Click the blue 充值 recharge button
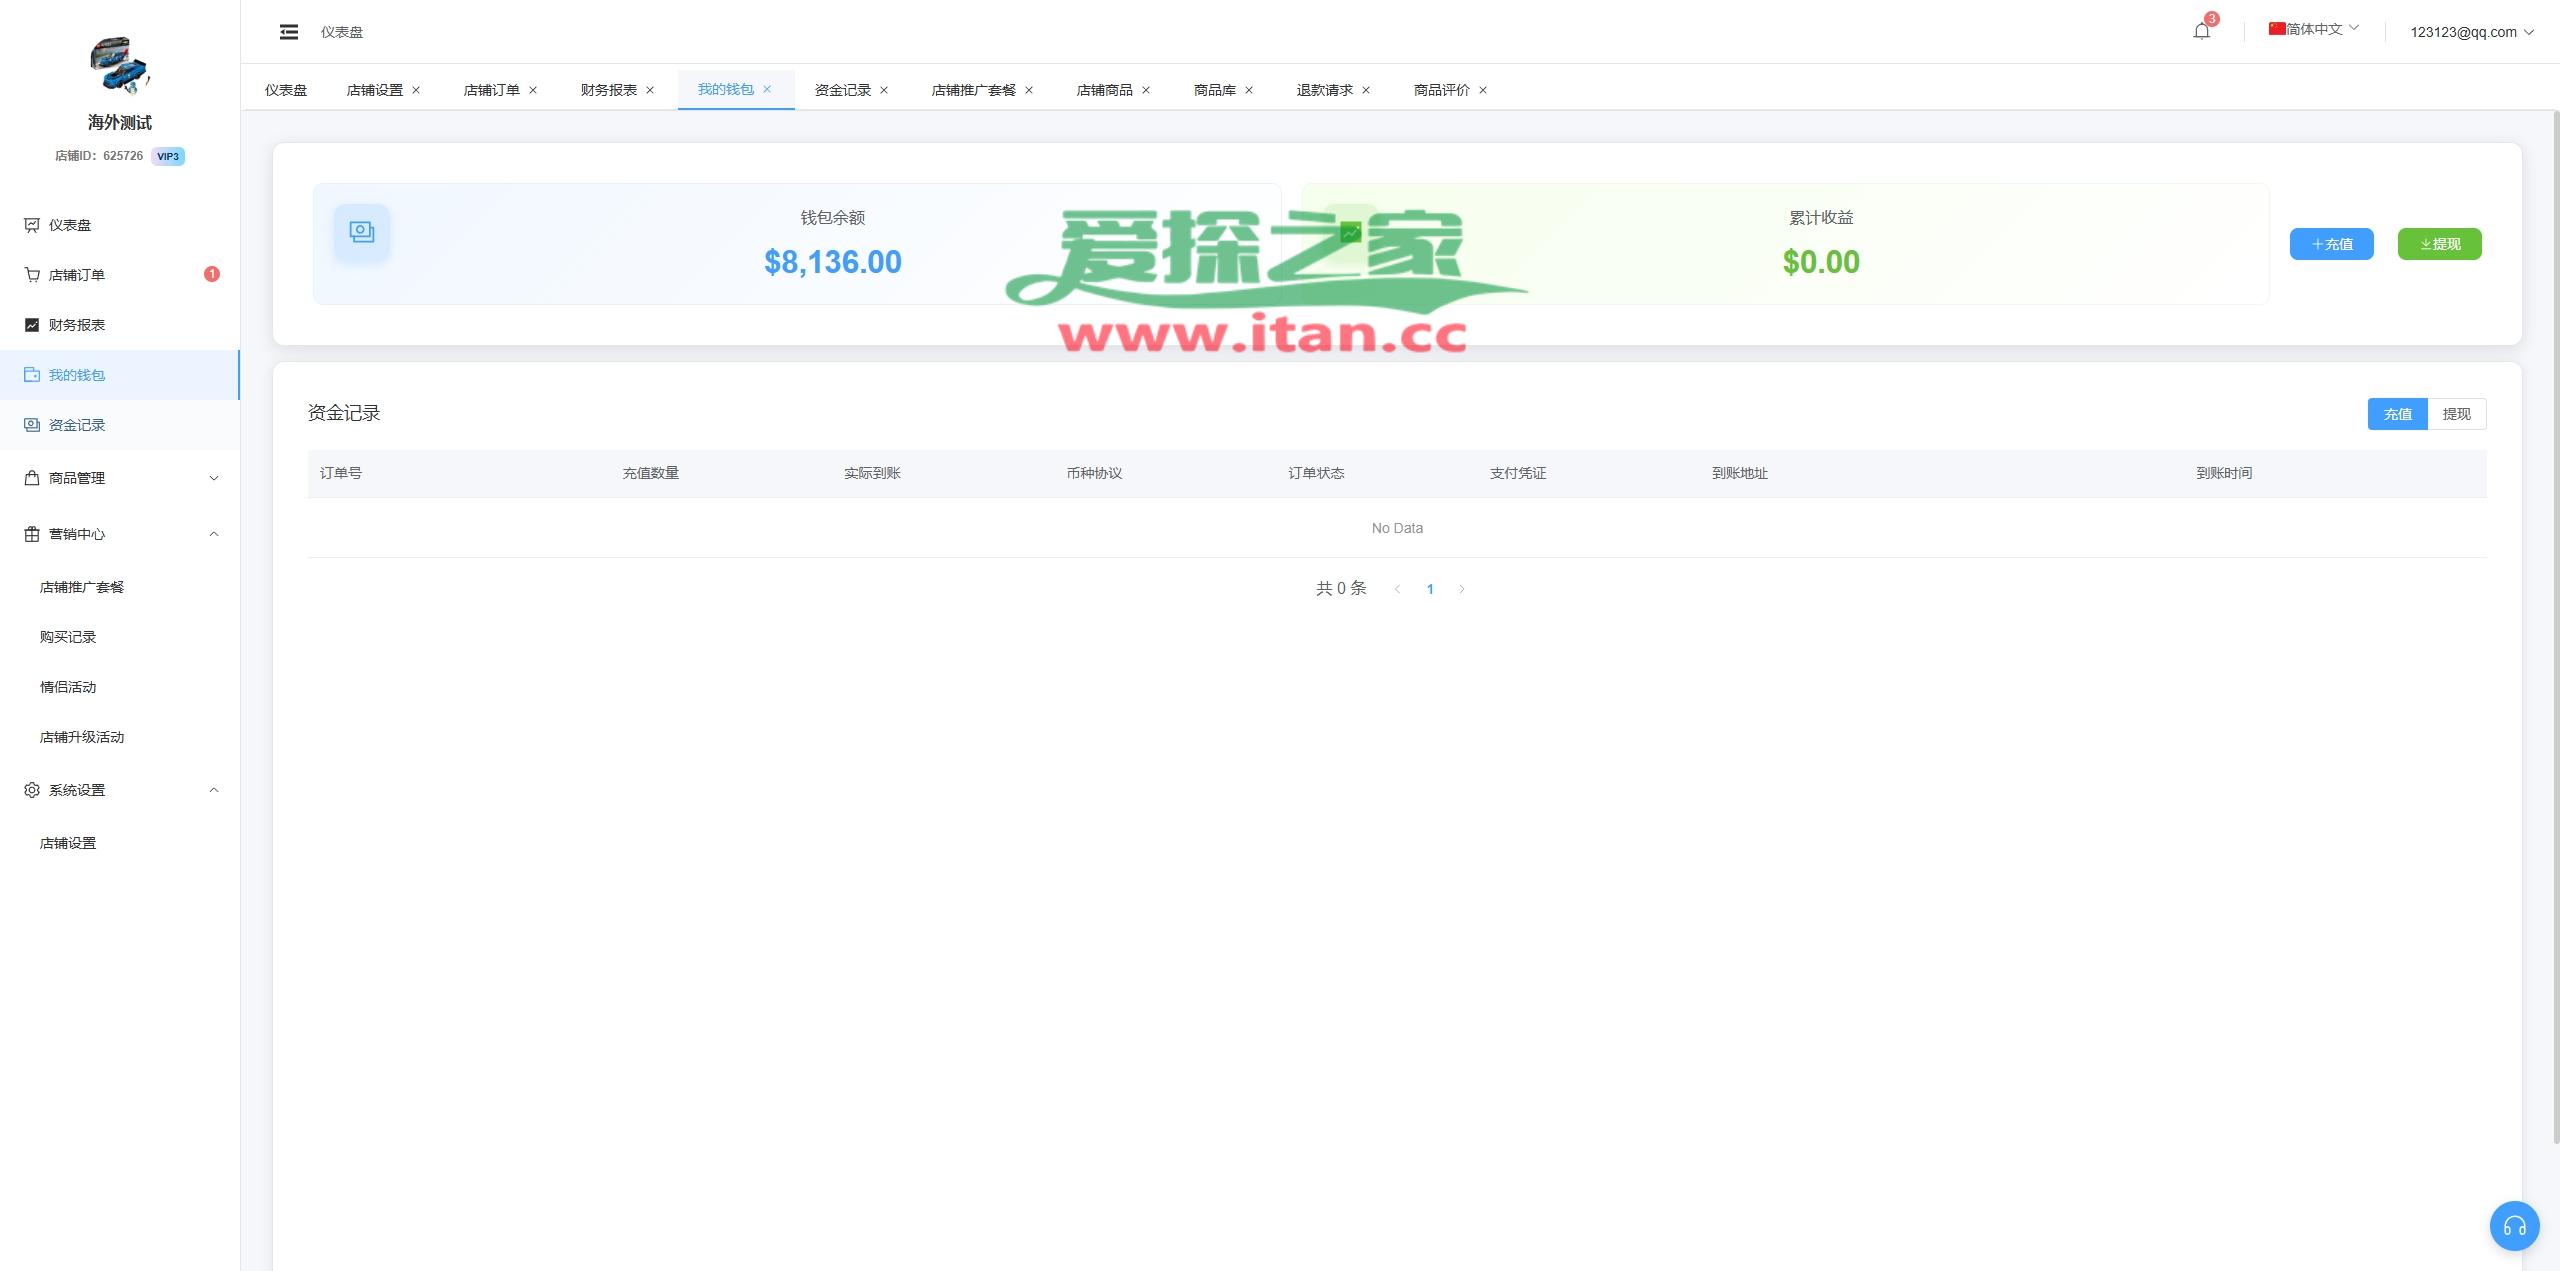 click(2331, 244)
